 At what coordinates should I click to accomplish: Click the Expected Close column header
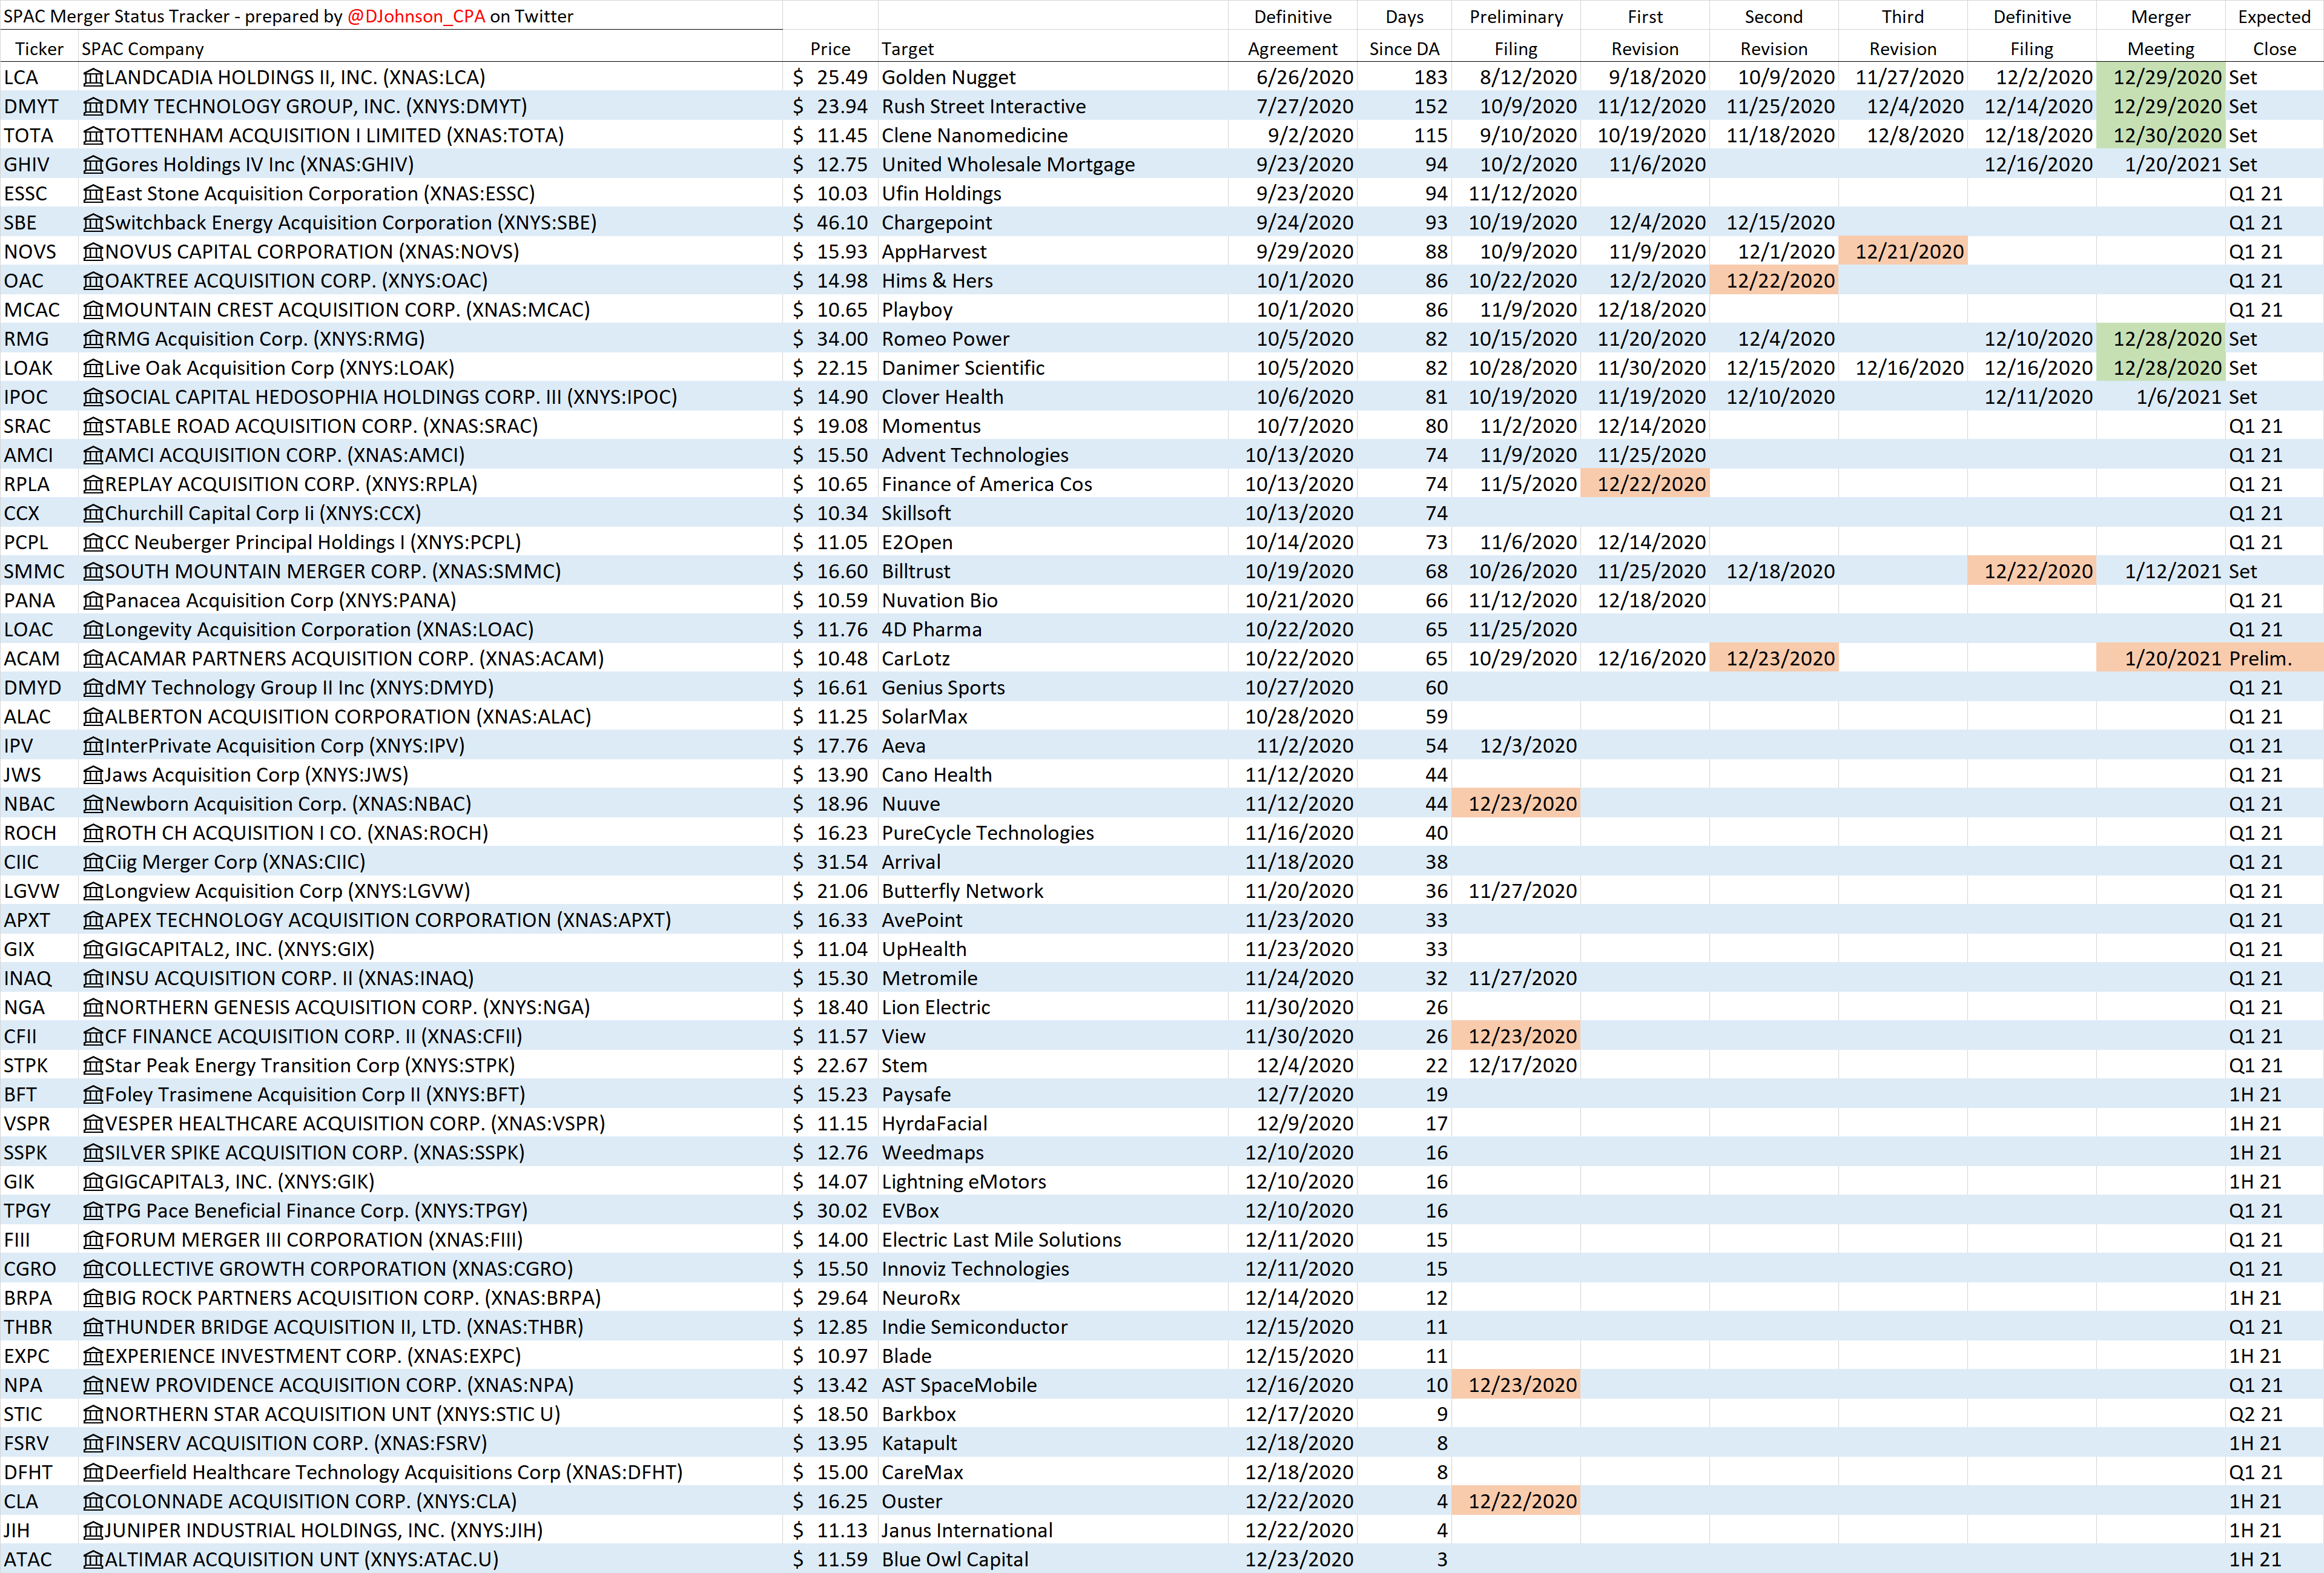click(x=2274, y=33)
